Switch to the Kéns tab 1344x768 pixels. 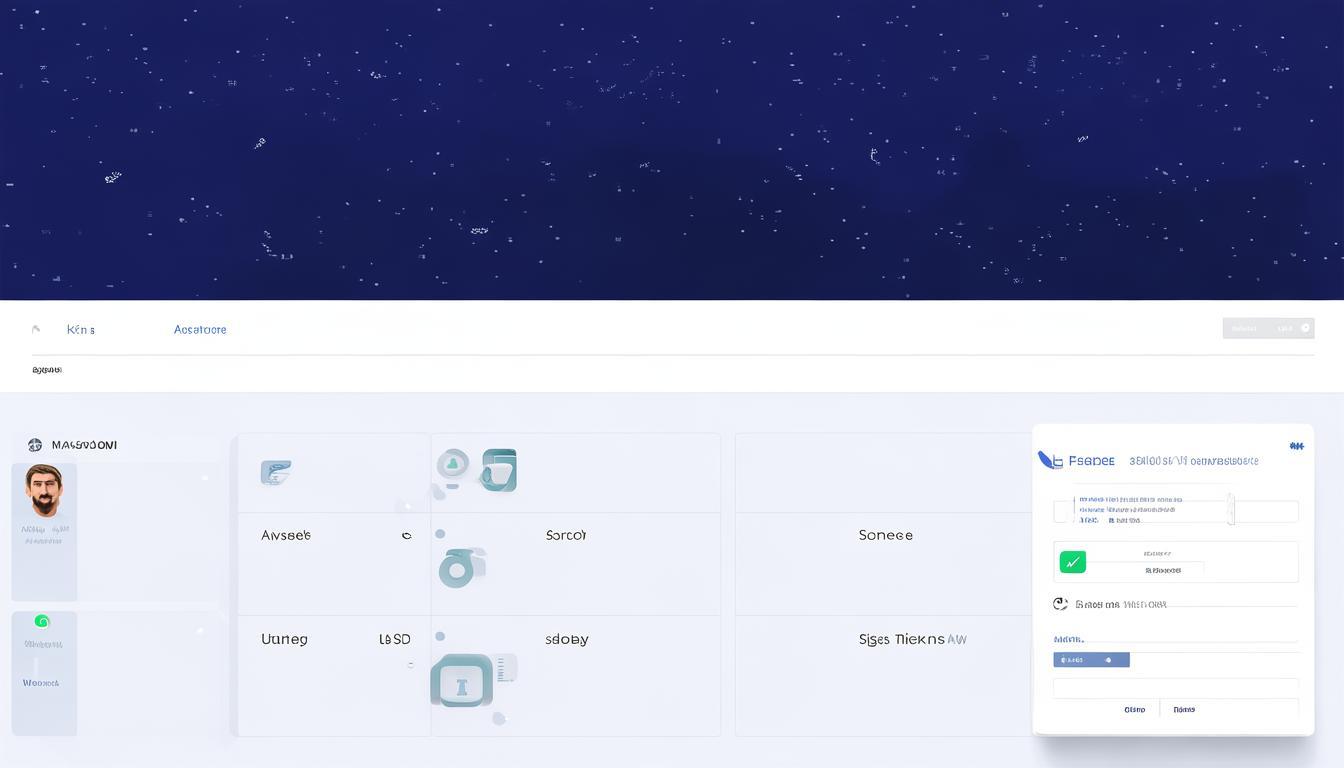80,329
